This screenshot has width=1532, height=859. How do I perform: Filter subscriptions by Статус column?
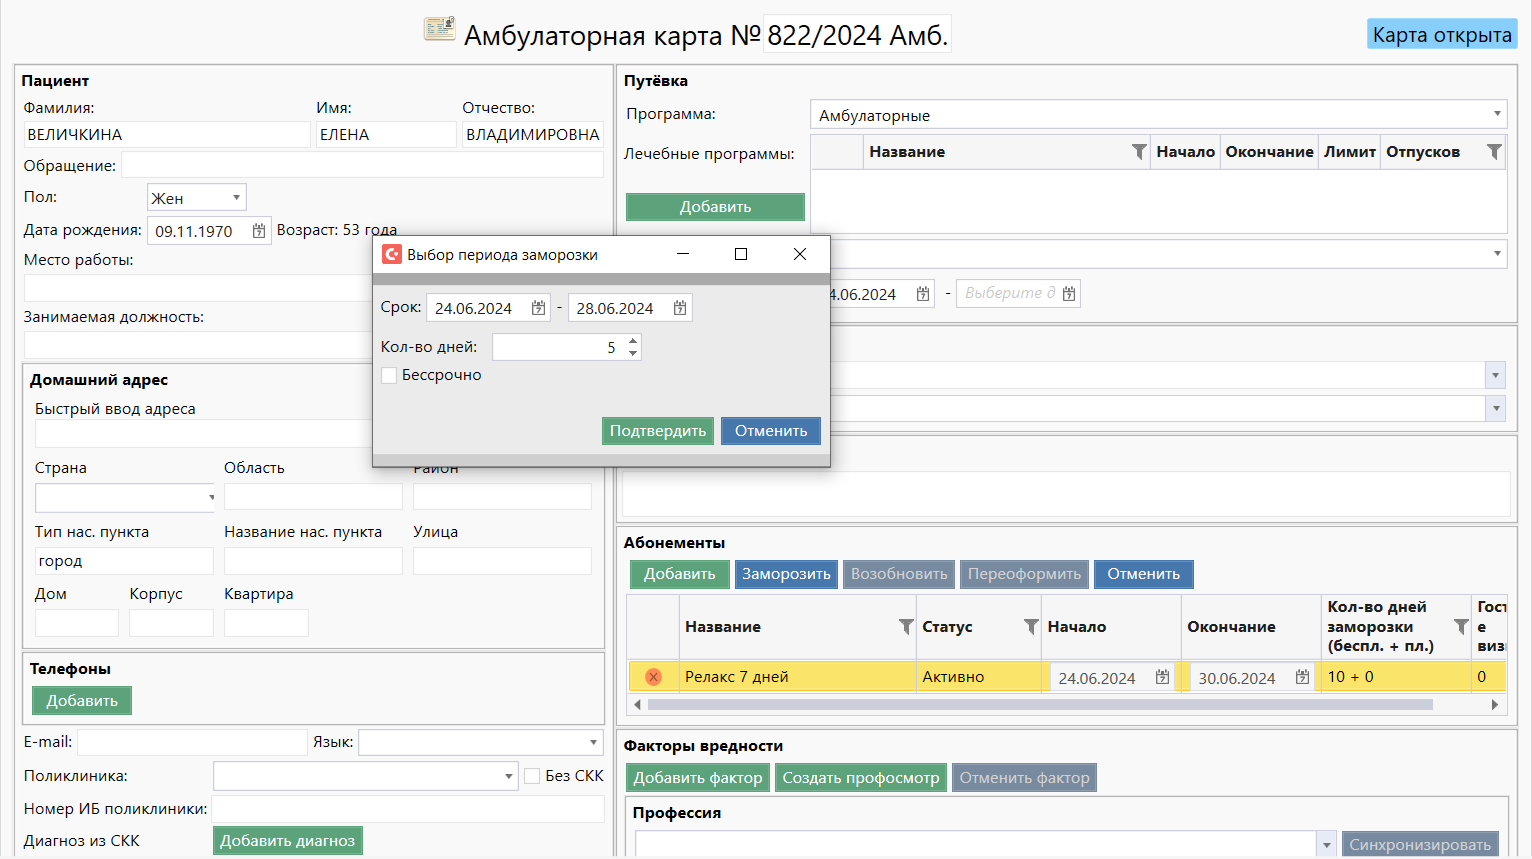(1030, 627)
